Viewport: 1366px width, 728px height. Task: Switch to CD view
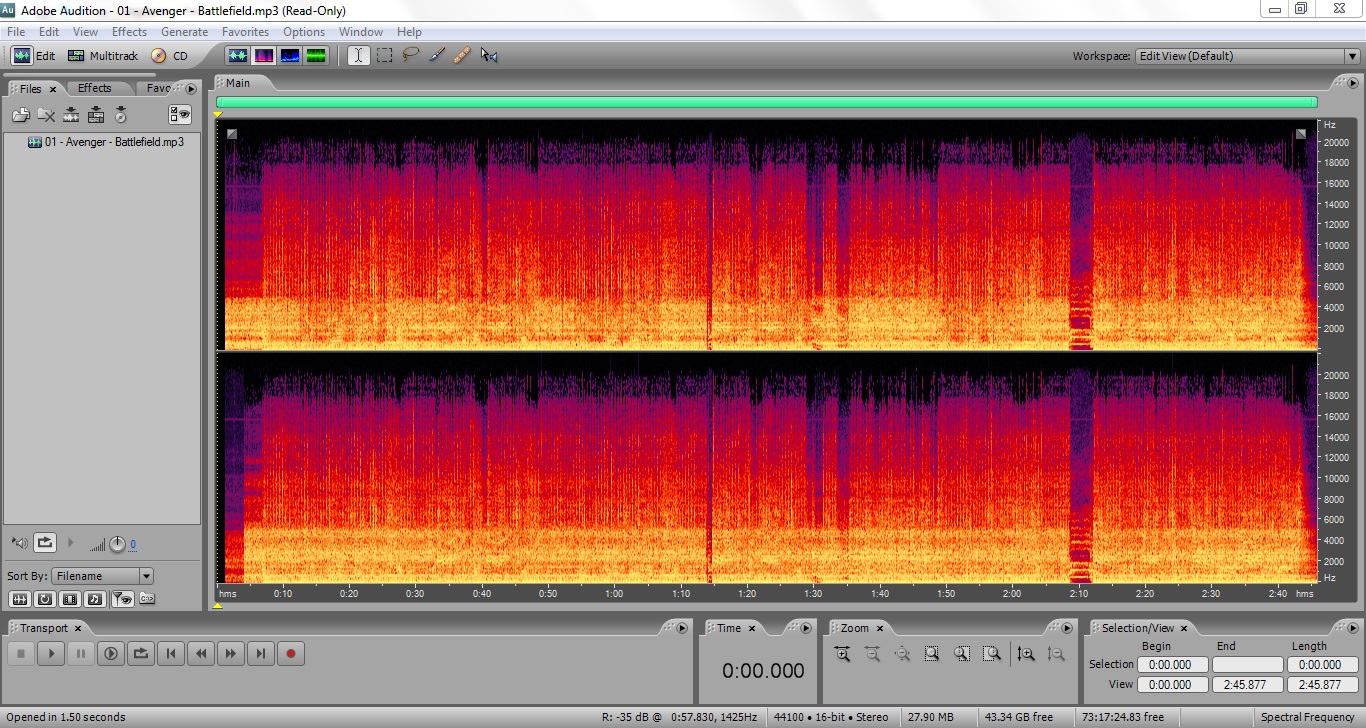(x=169, y=56)
